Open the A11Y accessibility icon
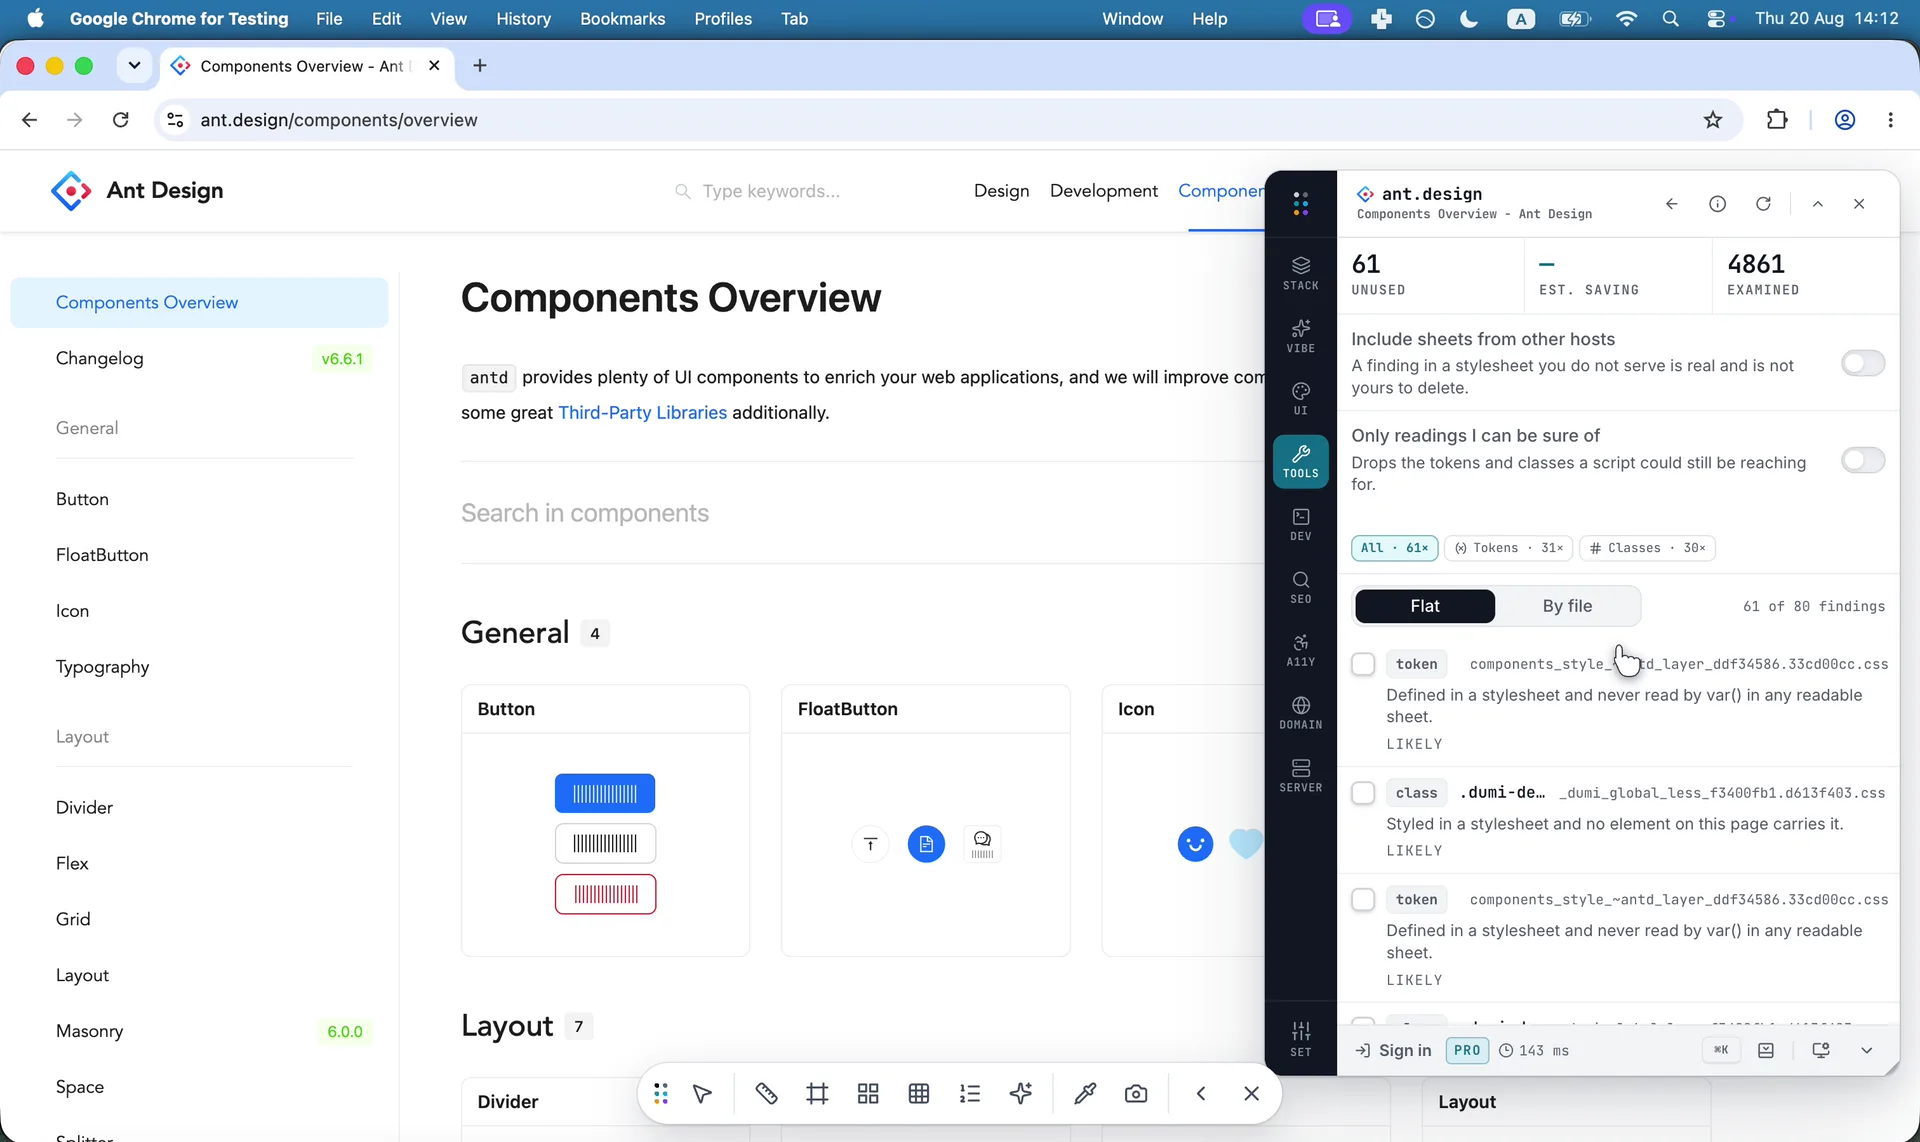The height and width of the screenshot is (1142, 1920). (1300, 650)
